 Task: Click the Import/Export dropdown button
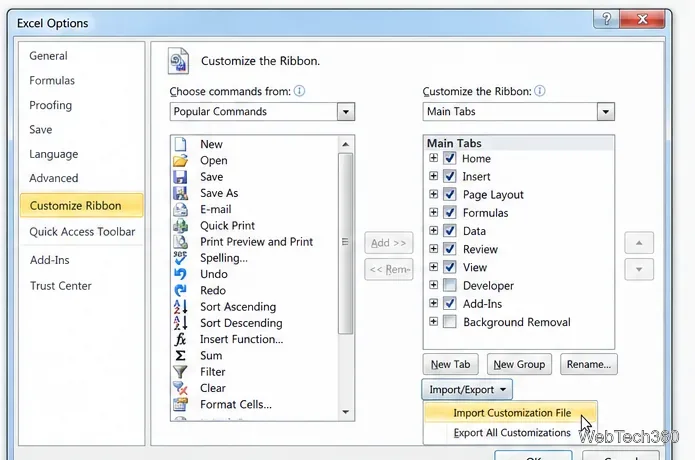[x=467, y=390]
